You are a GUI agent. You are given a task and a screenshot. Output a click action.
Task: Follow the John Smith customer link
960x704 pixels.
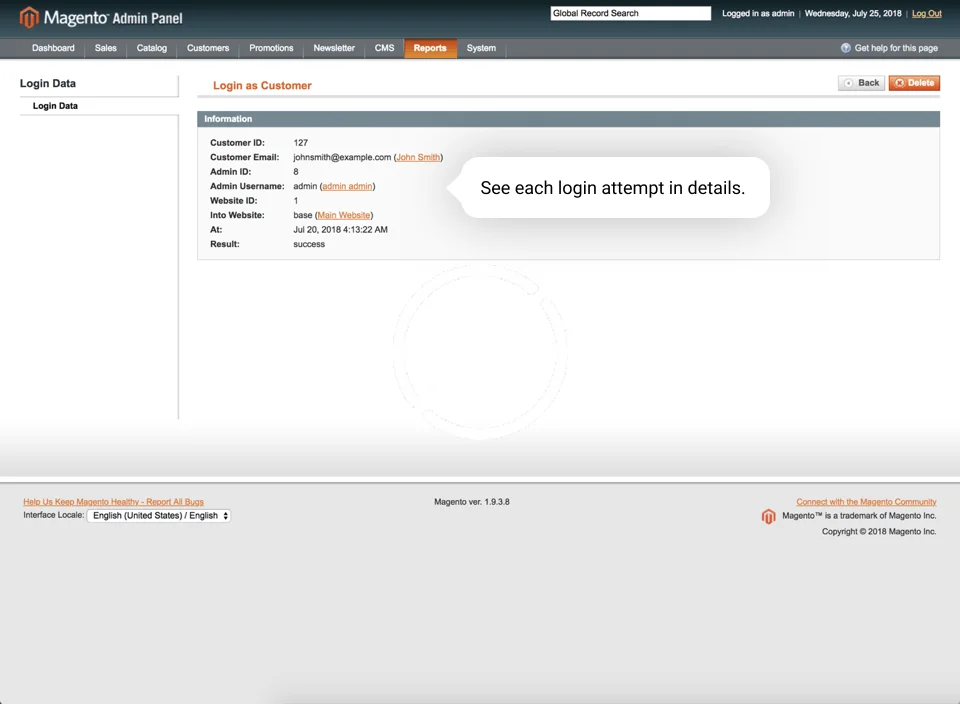point(418,157)
